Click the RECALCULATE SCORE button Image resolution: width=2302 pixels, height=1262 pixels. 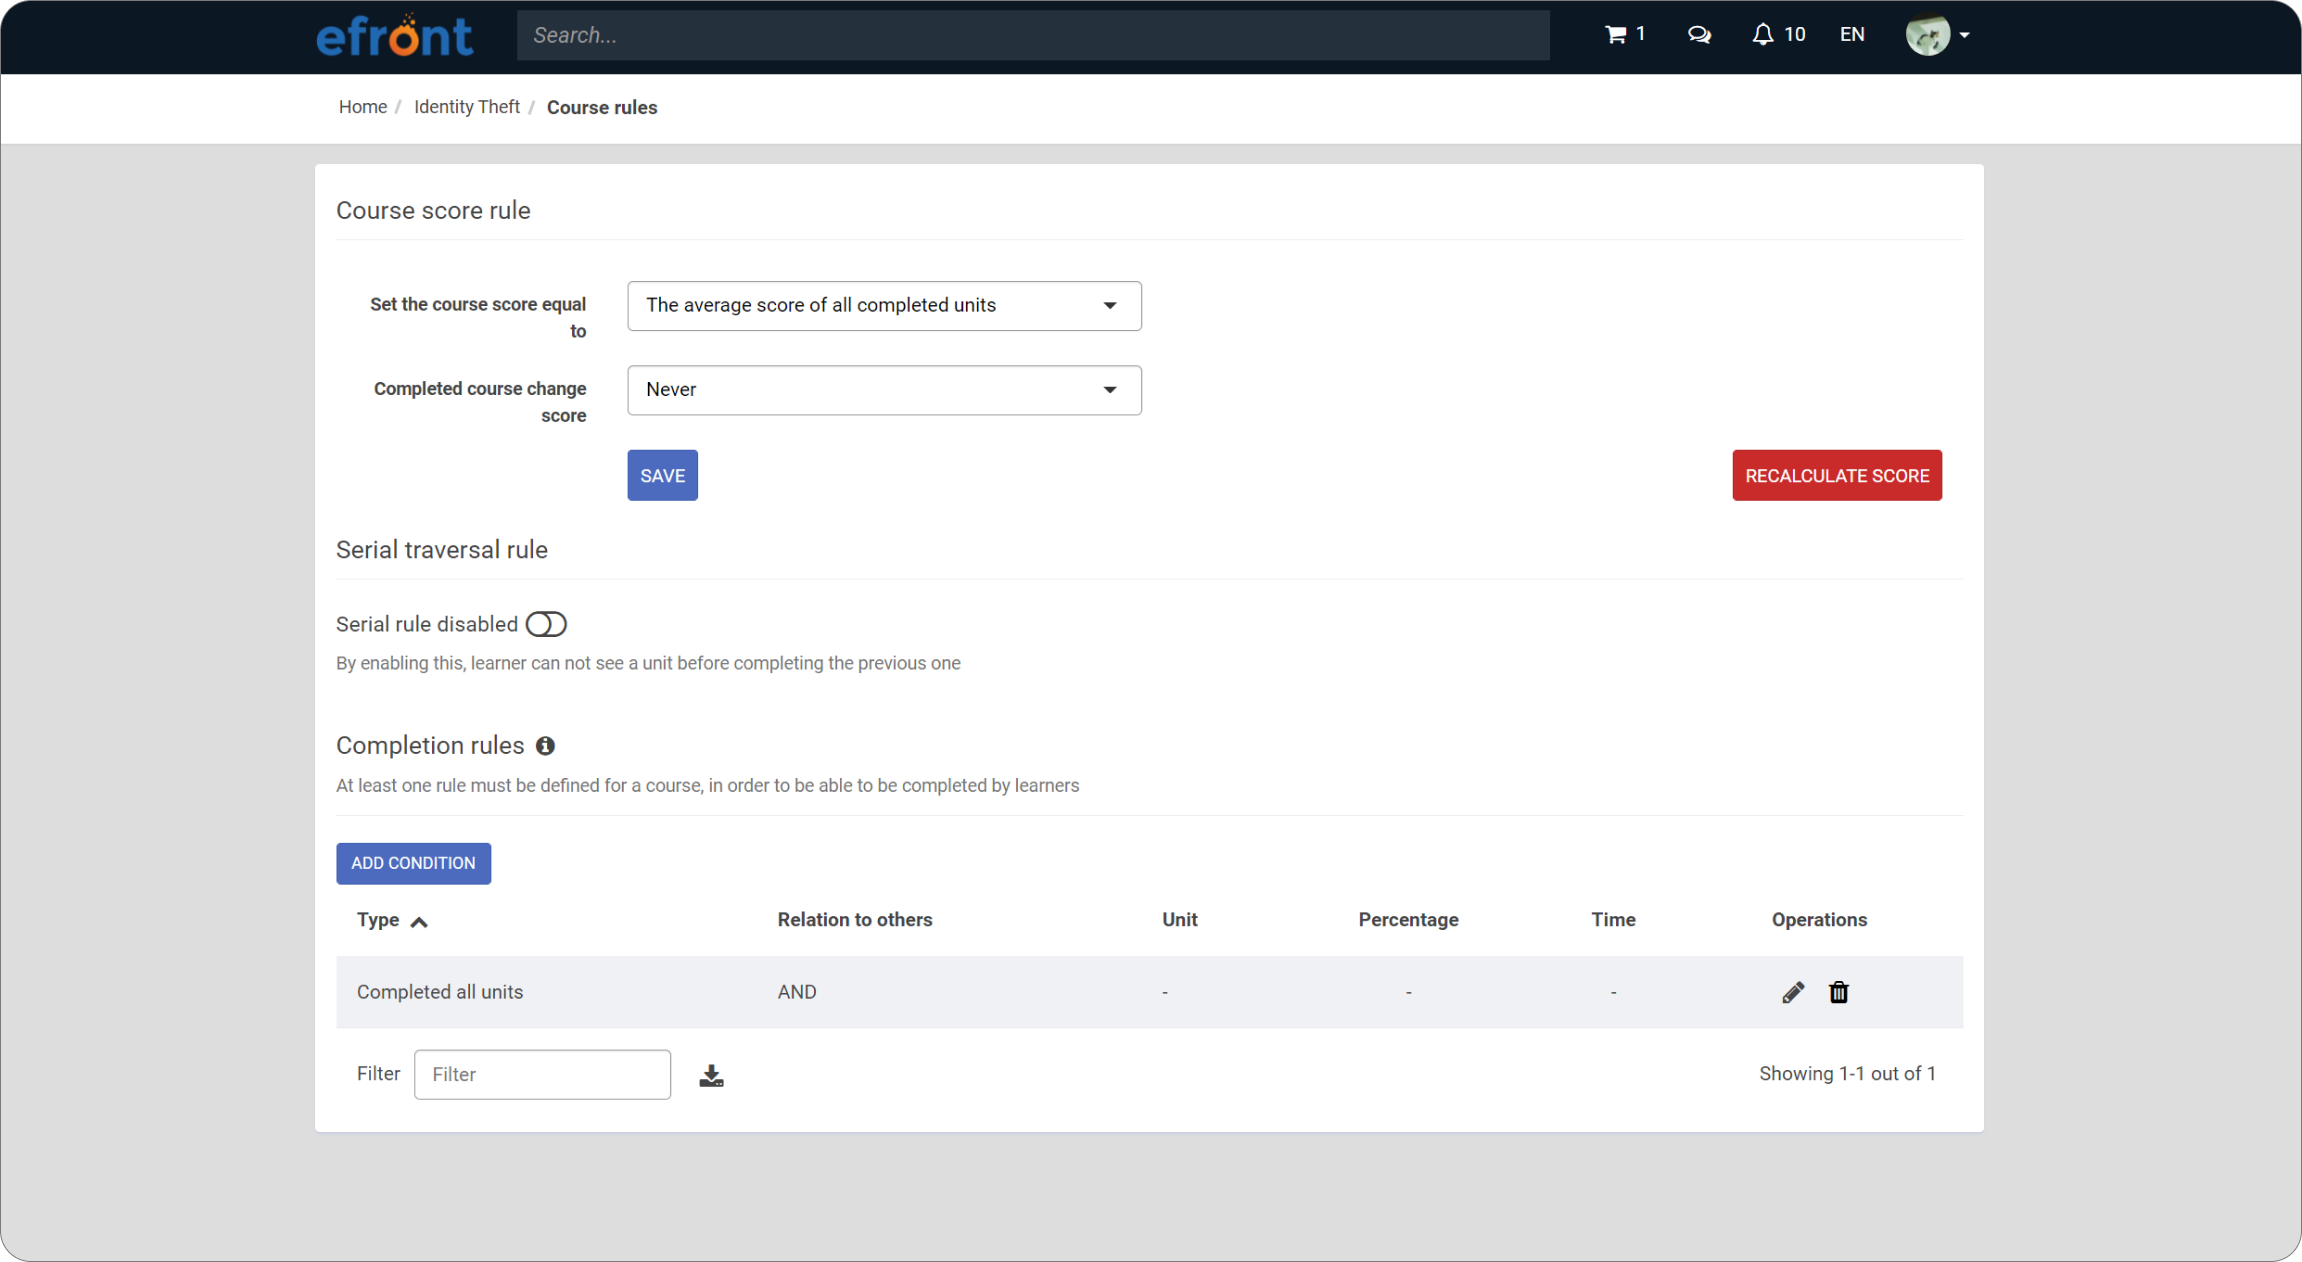tap(1836, 475)
